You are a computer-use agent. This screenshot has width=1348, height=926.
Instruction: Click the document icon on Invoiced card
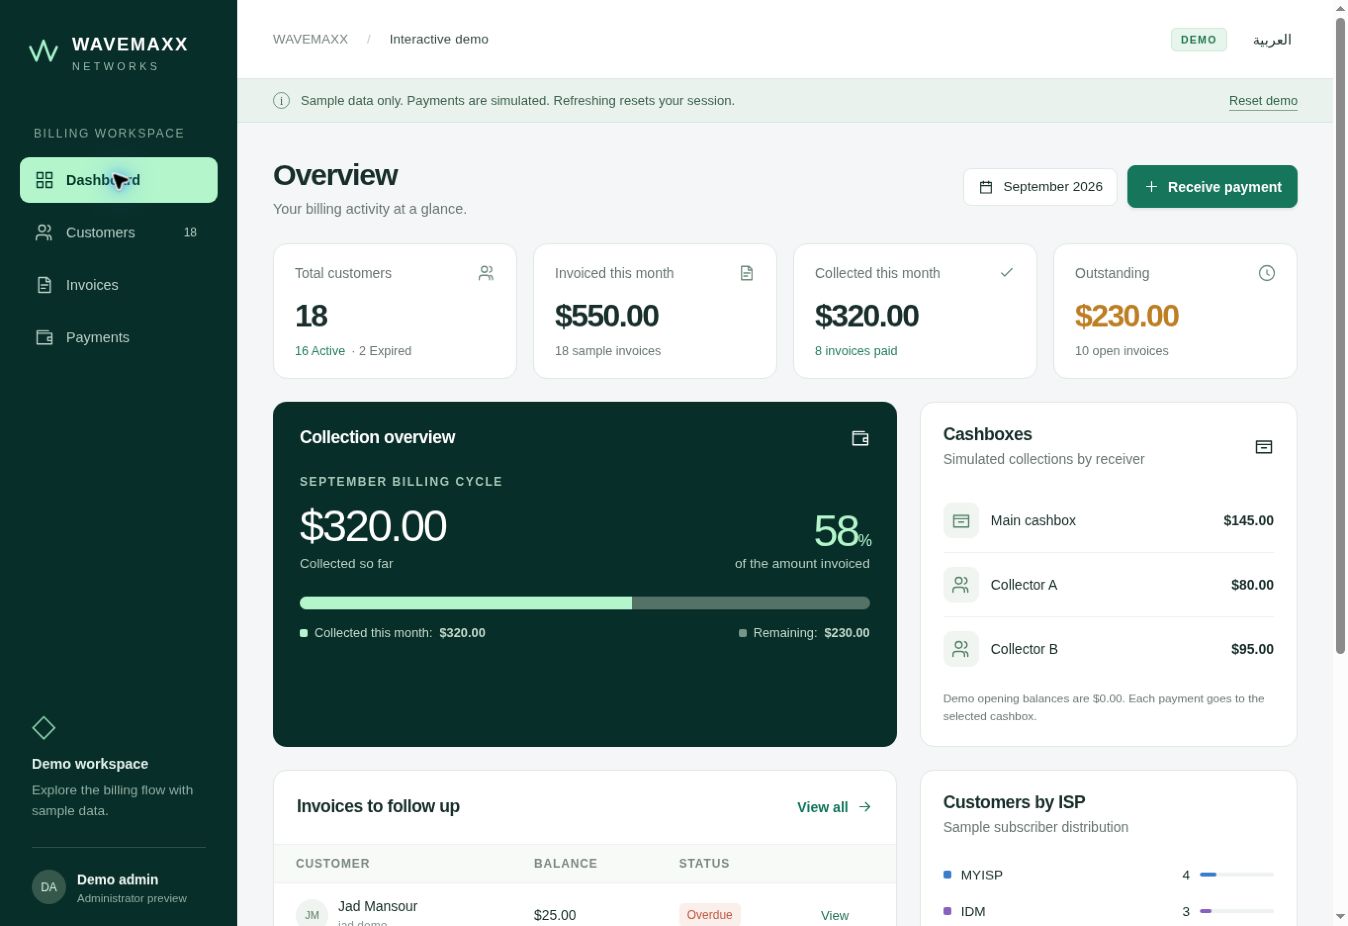point(747,273)
